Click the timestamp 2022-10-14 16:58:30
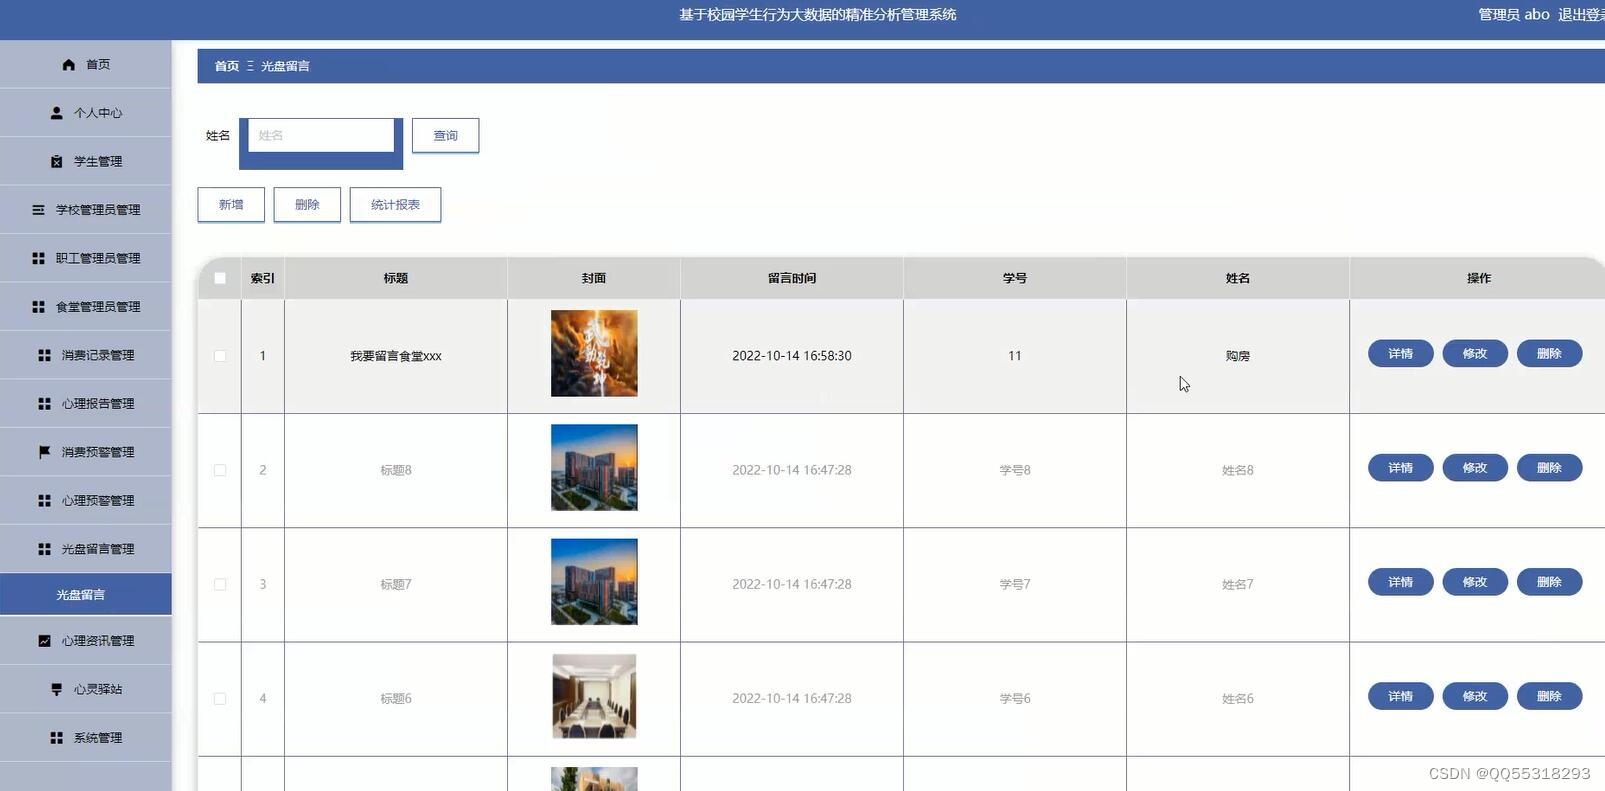This screenshot has height=791, width=1605. [x=792, y=356]
